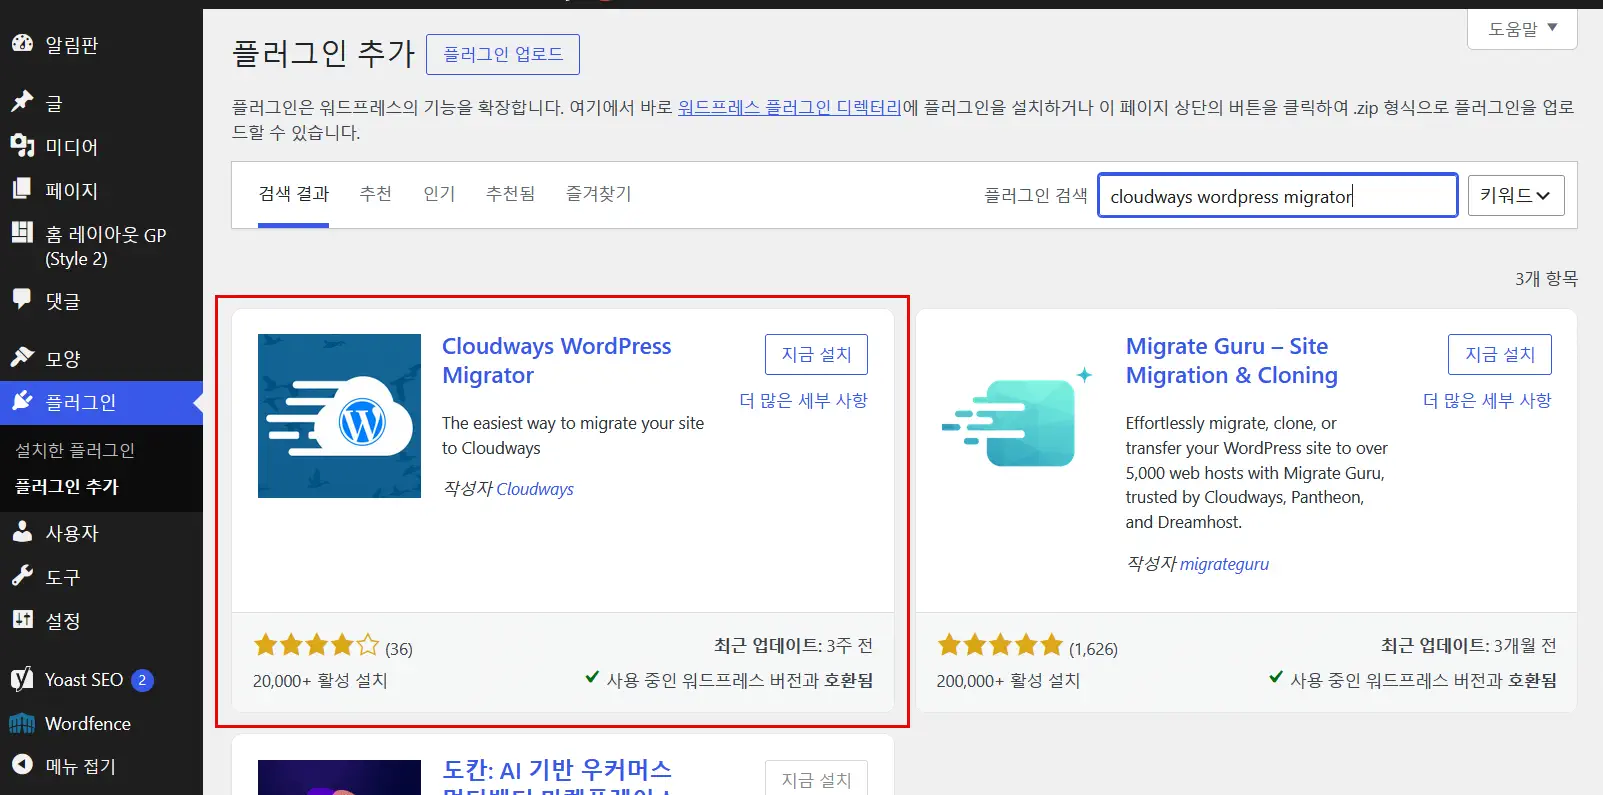Viewport: 1603px width, 795px height.
Task: Open the 페이지 menu item
Action: [x=101, y=190]
